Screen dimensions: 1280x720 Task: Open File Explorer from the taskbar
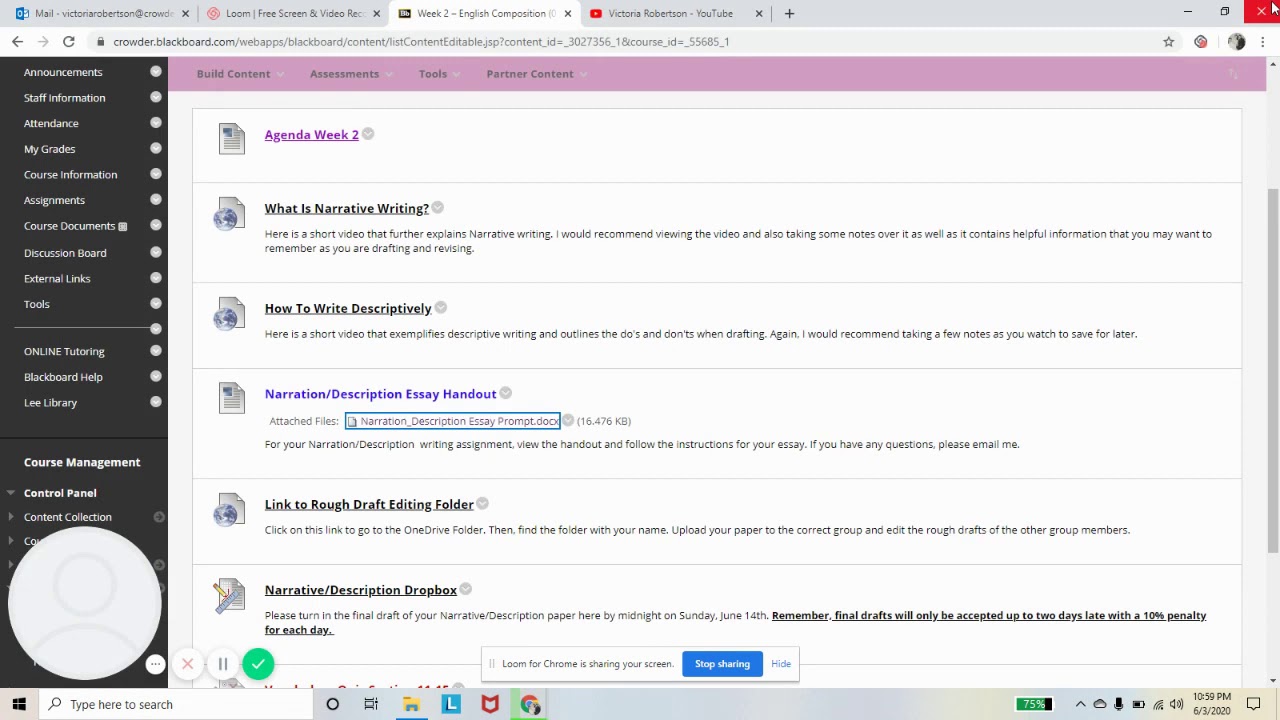pyautogui.click(x=411, y=704)
